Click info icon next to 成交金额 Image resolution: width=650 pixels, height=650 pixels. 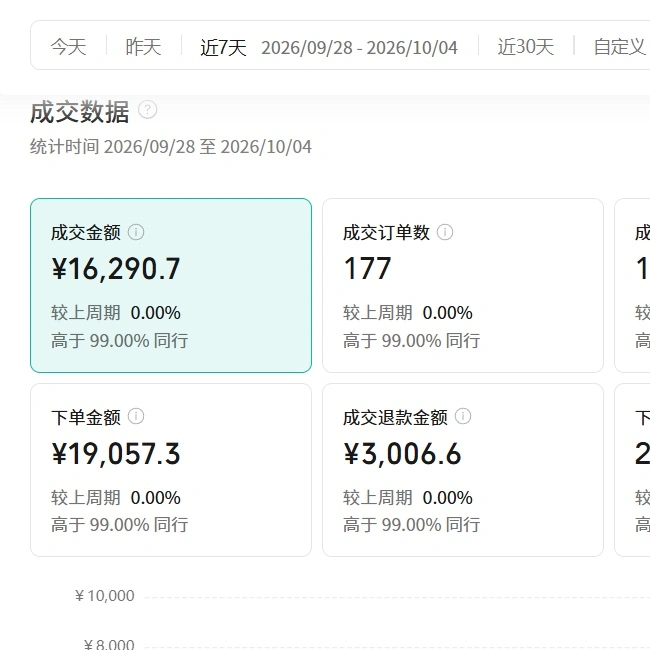pyautogui.click(x=136, y=232)
